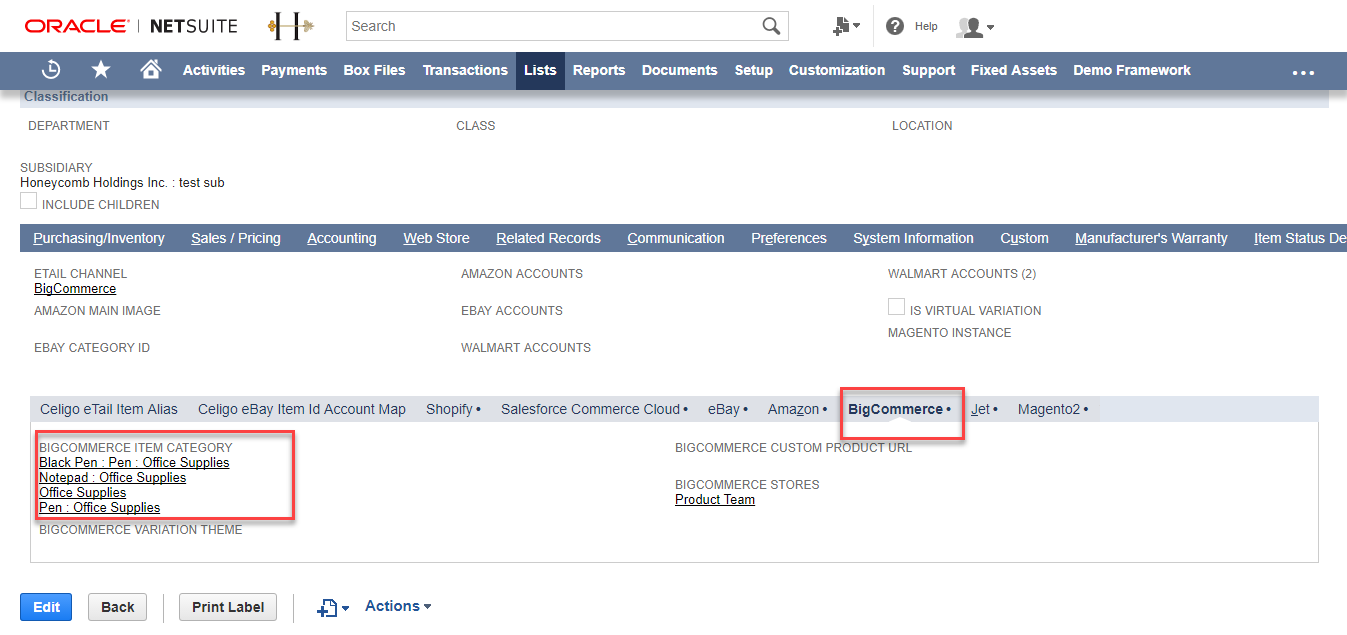Select the eBay tab
Screen dimensions: 1347x635
[728, 409]
